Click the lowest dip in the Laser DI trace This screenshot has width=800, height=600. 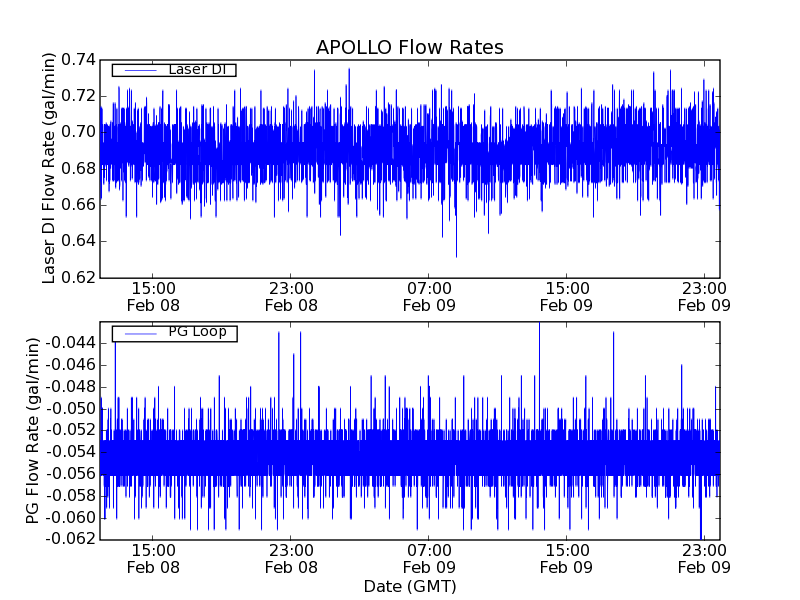pyautogui.click(x=456, y=255)
